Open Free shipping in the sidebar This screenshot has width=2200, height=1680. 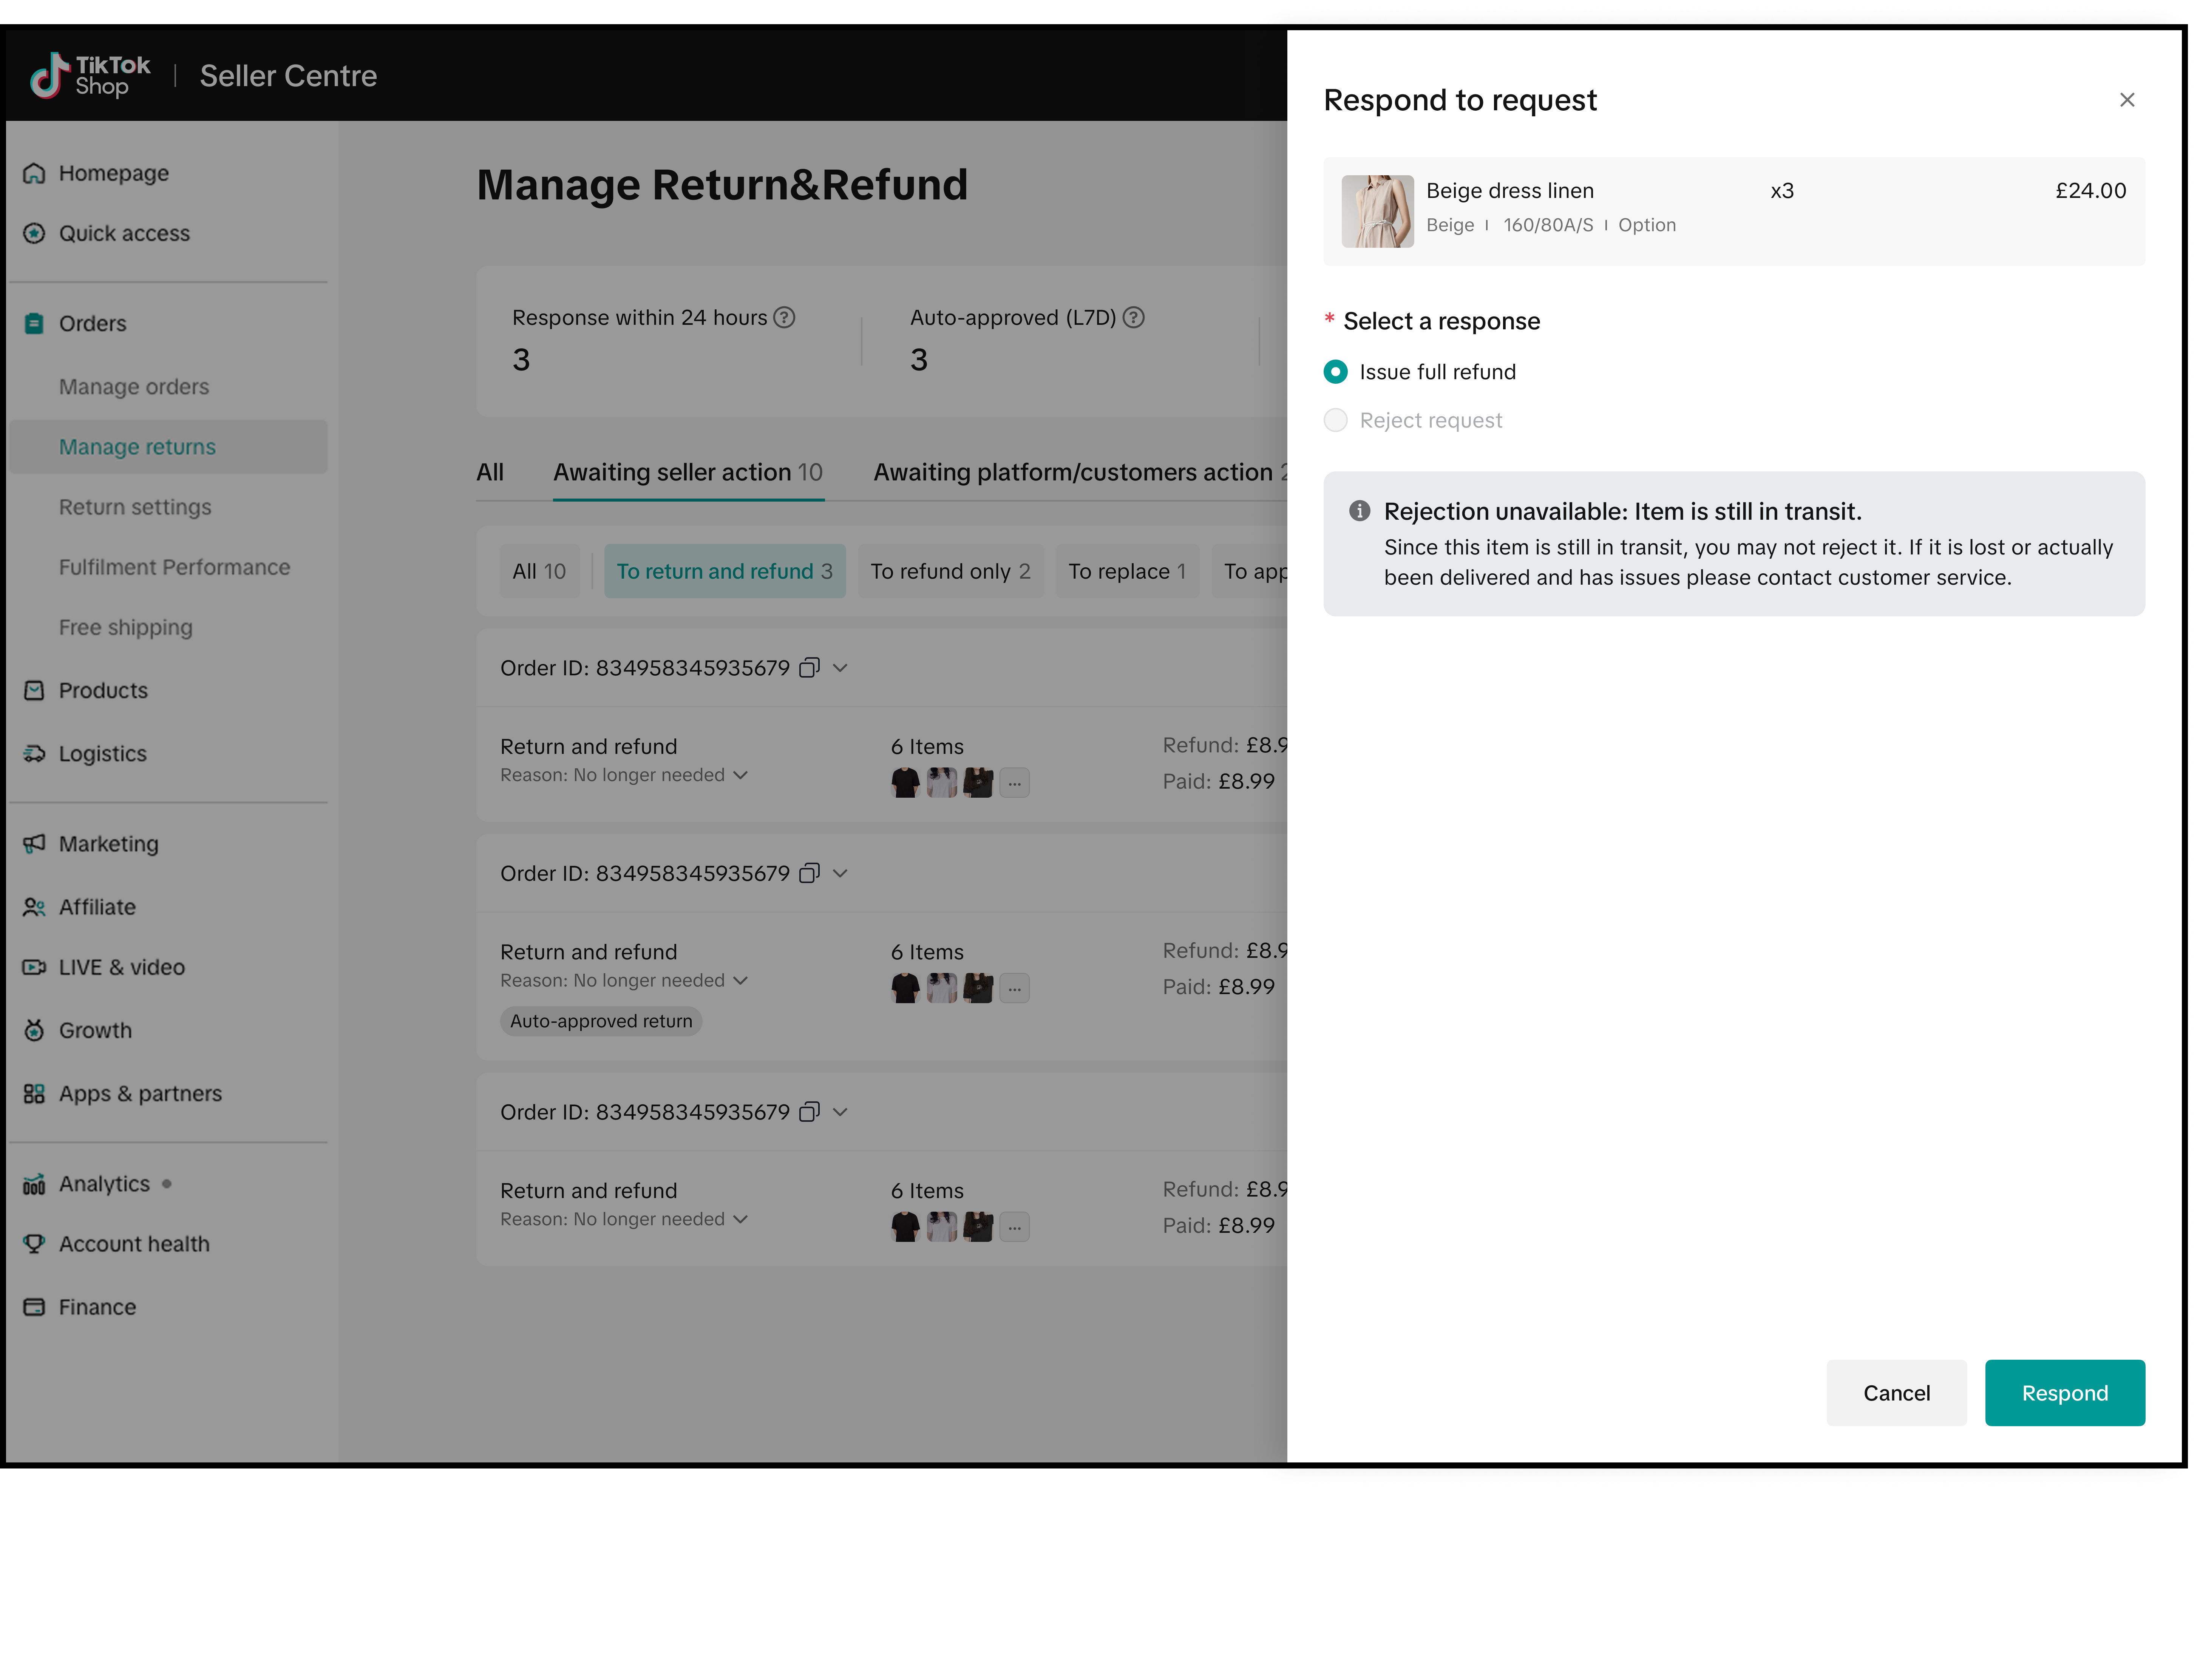pyautogui.click(x=126, y=628)
